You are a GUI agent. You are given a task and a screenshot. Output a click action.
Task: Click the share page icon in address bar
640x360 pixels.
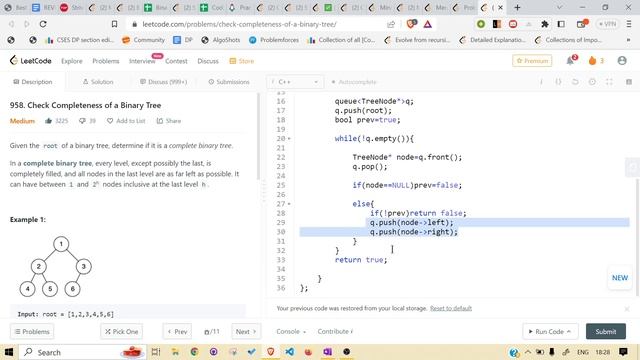coord(391,24)
